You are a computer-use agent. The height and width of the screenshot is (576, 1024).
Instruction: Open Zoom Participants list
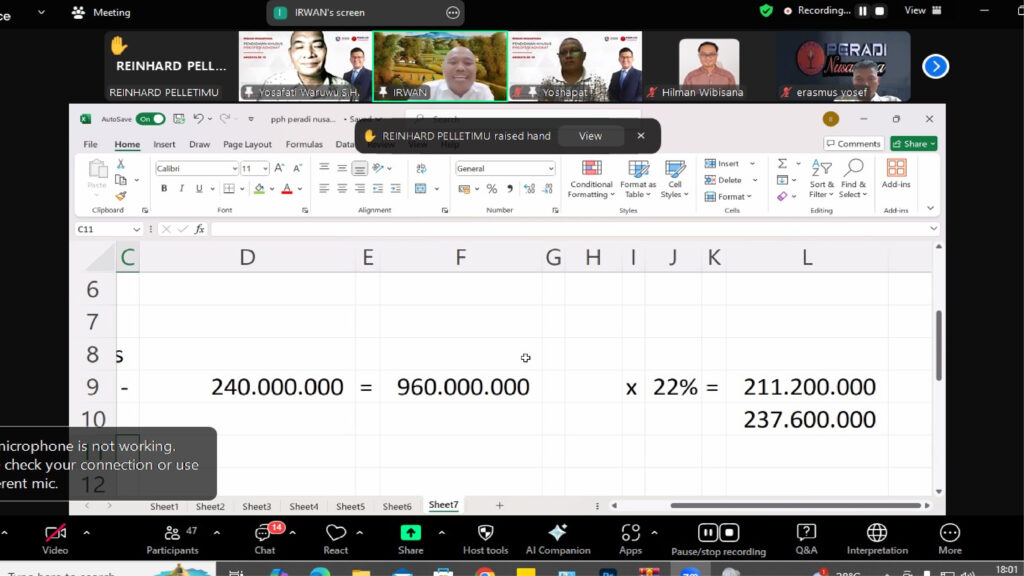pos(172,539)
